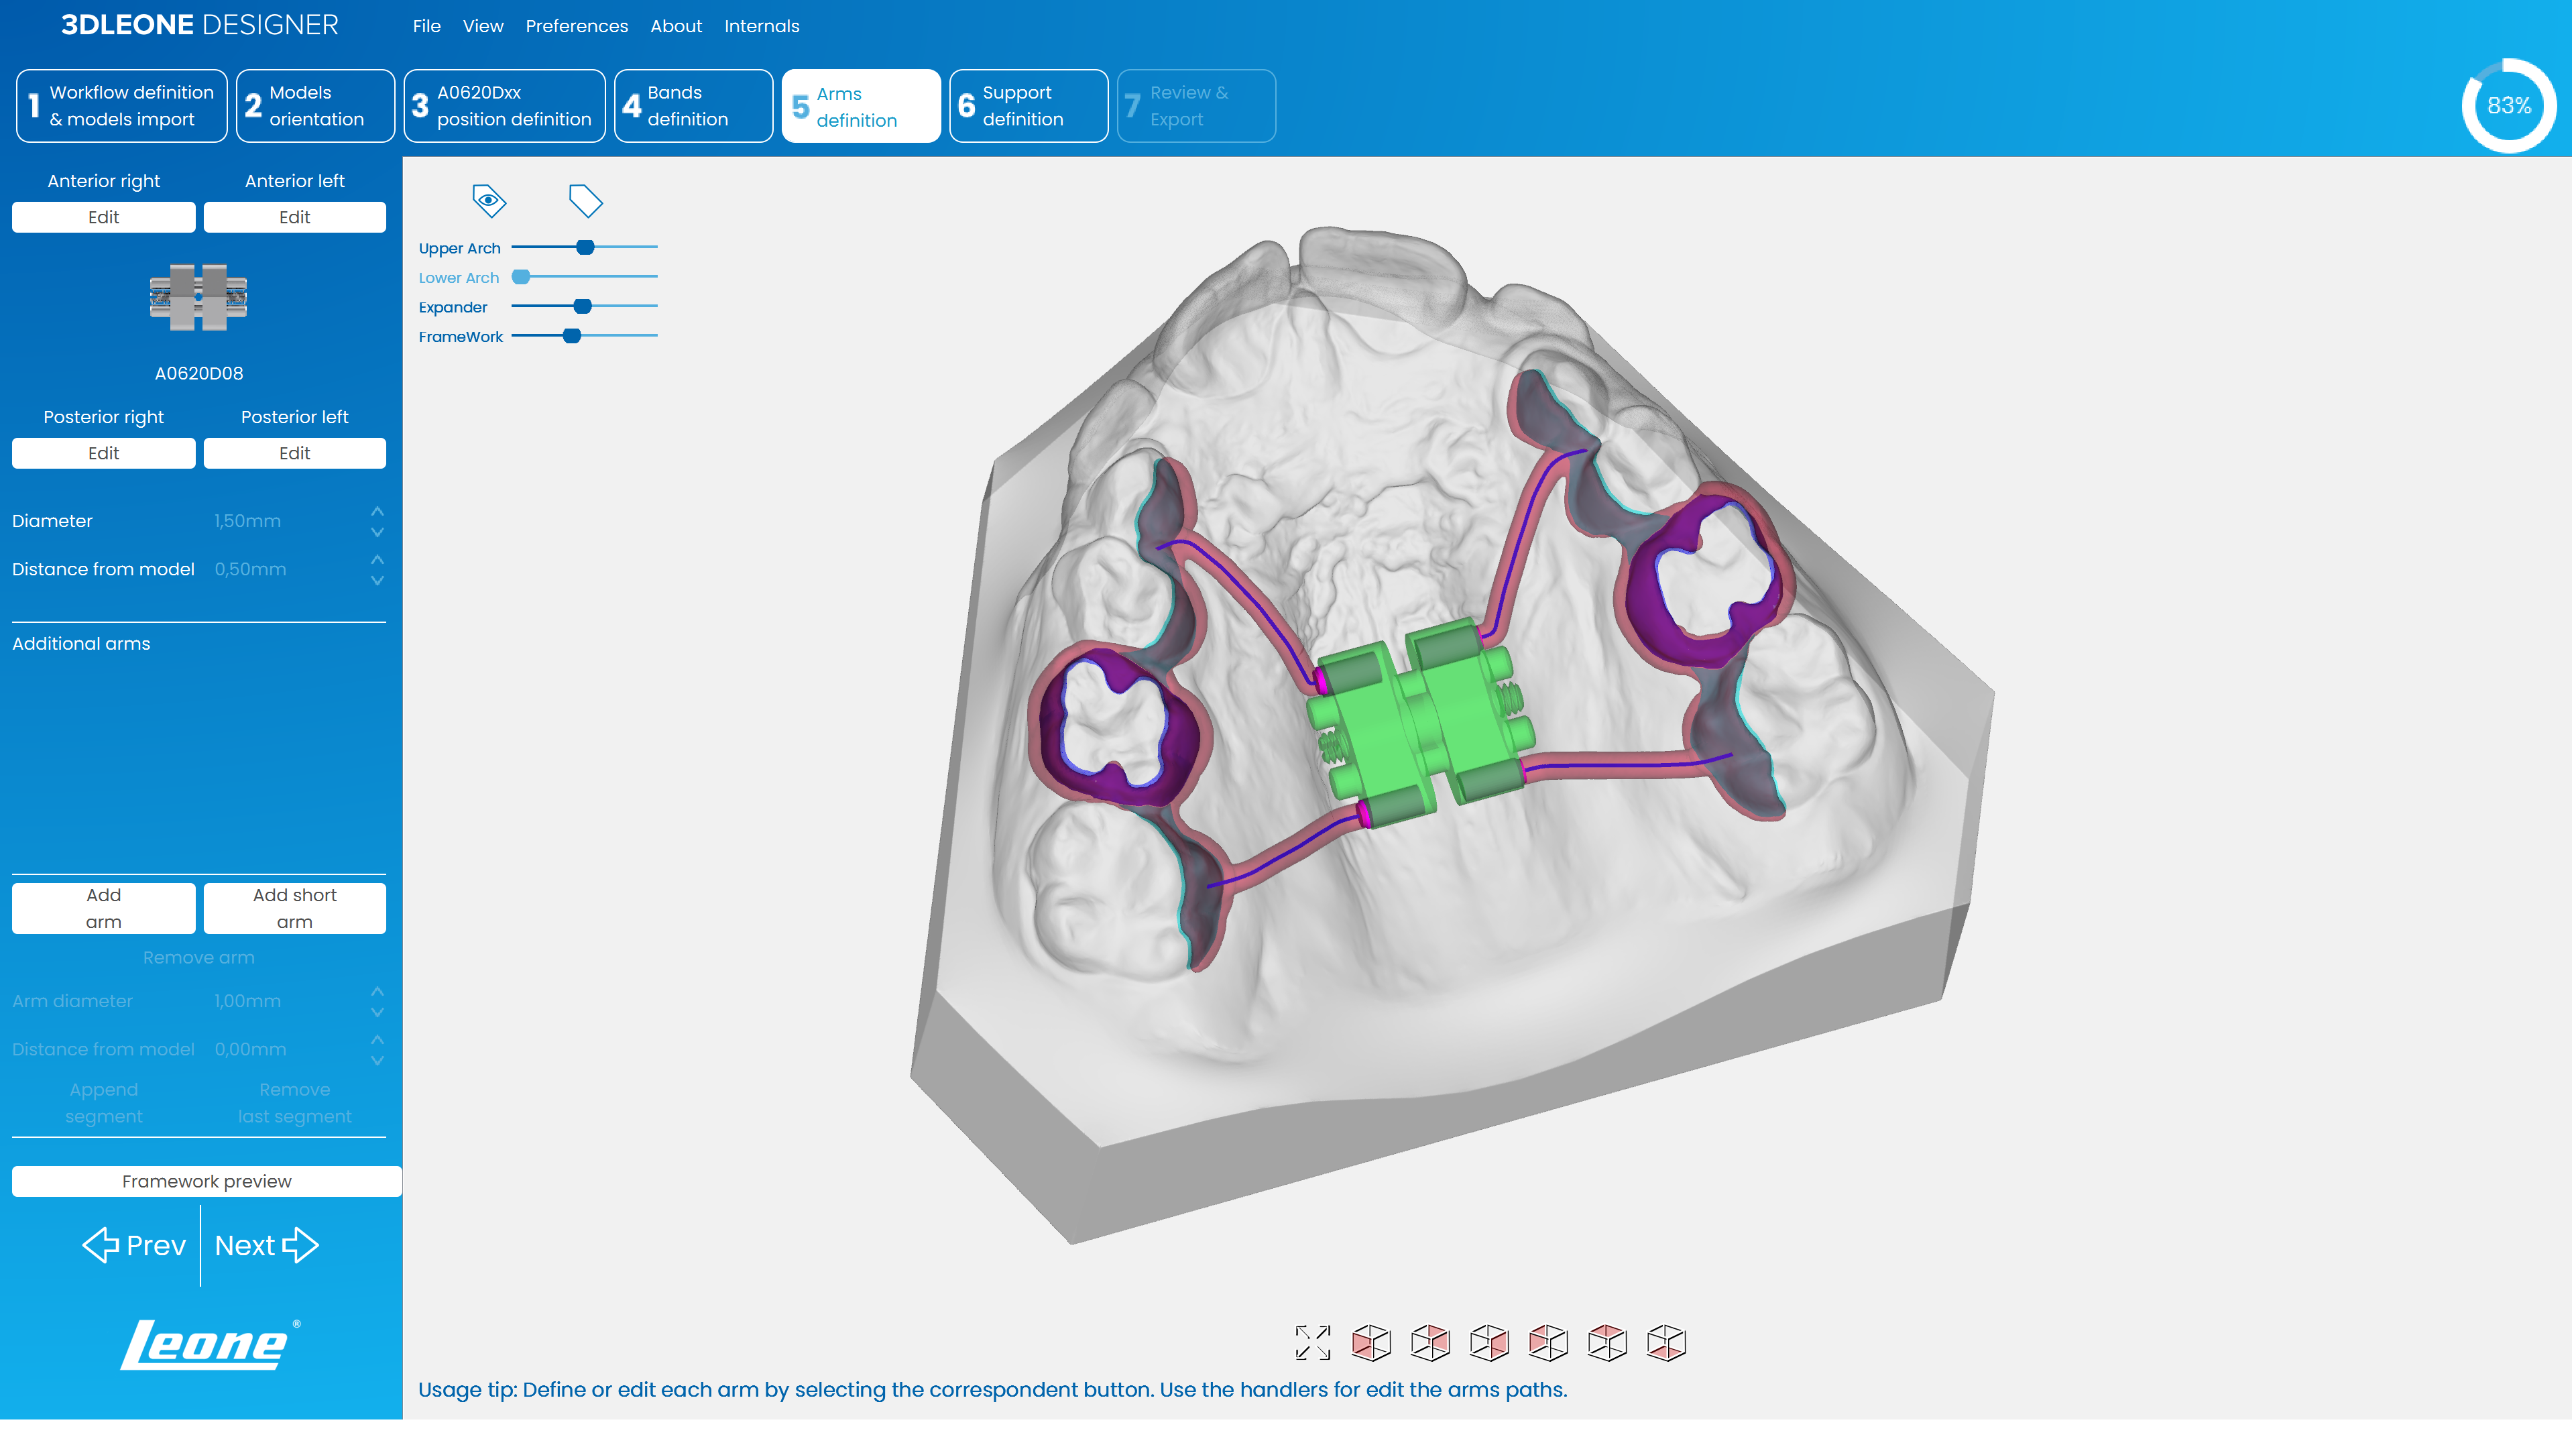Image resolution: width=2576 pixels, height=1451 pixels.
Task: Increase Diameter with the up chevron
Action: point(377,510)
